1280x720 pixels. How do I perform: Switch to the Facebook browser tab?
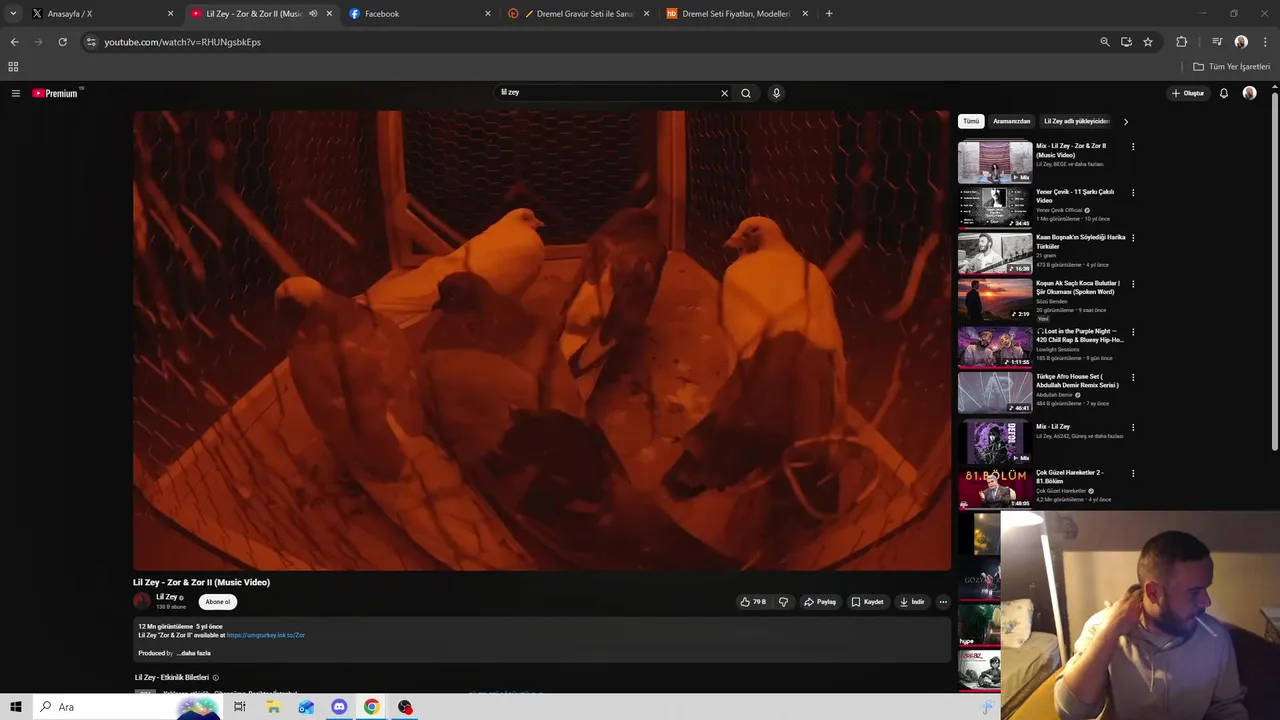(418, 14)
